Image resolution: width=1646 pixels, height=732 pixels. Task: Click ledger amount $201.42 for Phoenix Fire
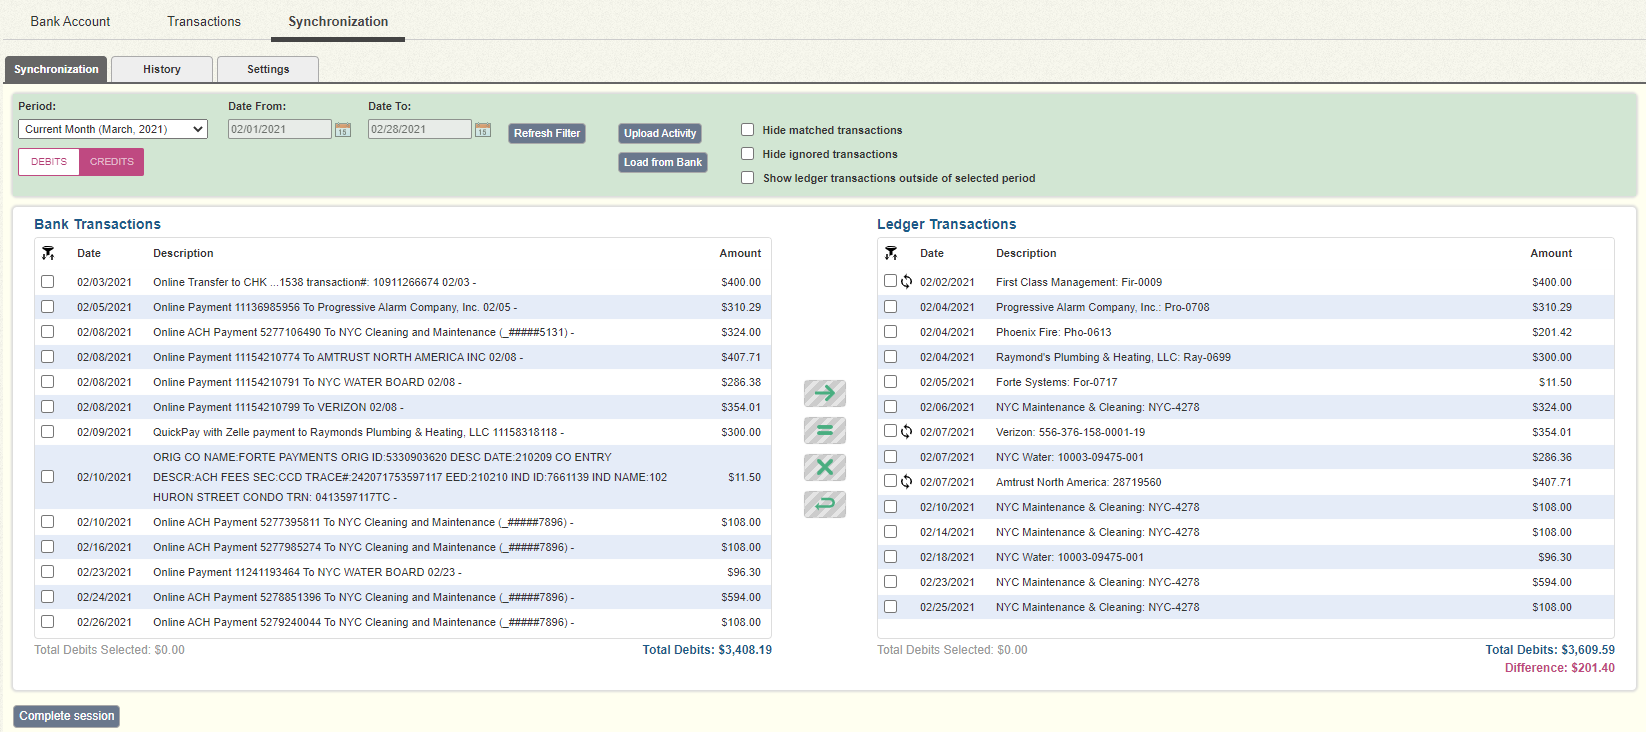click(x=1552, y=332)
